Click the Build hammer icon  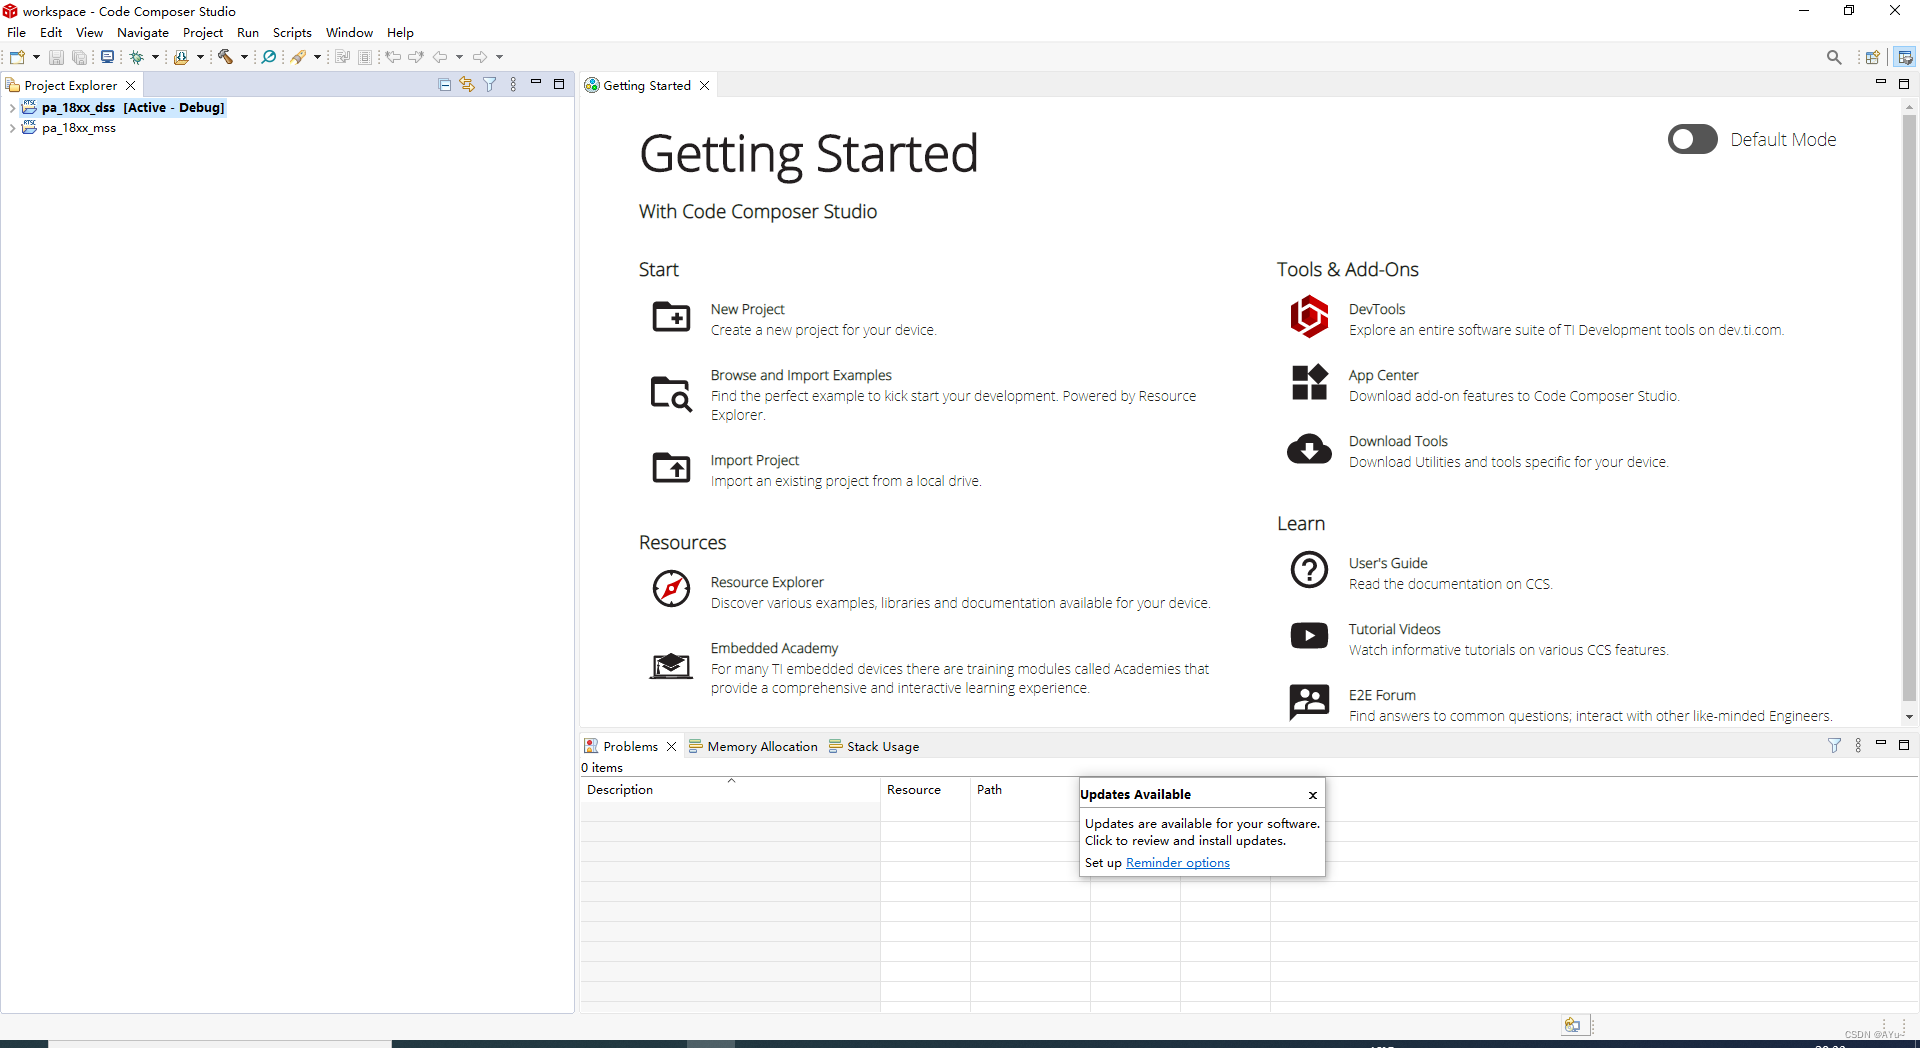click(225, 57)
